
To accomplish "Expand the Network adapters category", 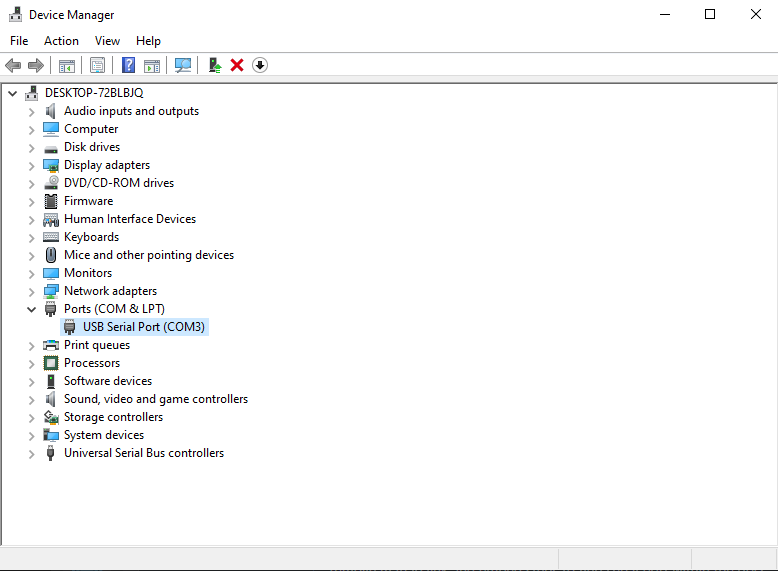I will click(x=31, y=291).
